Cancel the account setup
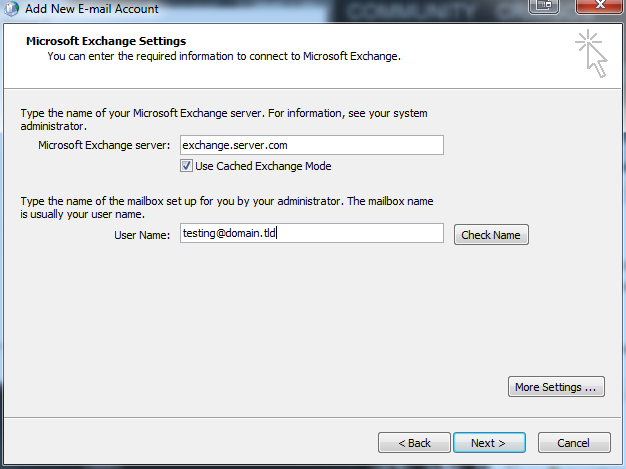Screen dimensions: 626x469 point(573,442)
